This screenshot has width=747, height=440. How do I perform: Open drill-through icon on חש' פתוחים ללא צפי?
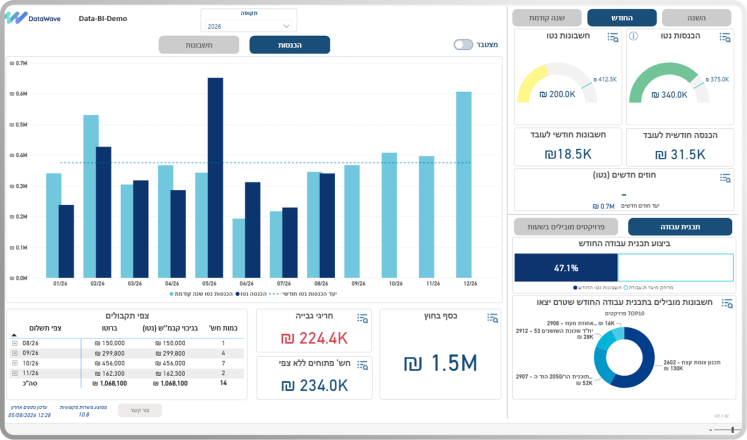click(x=362, y=366)
